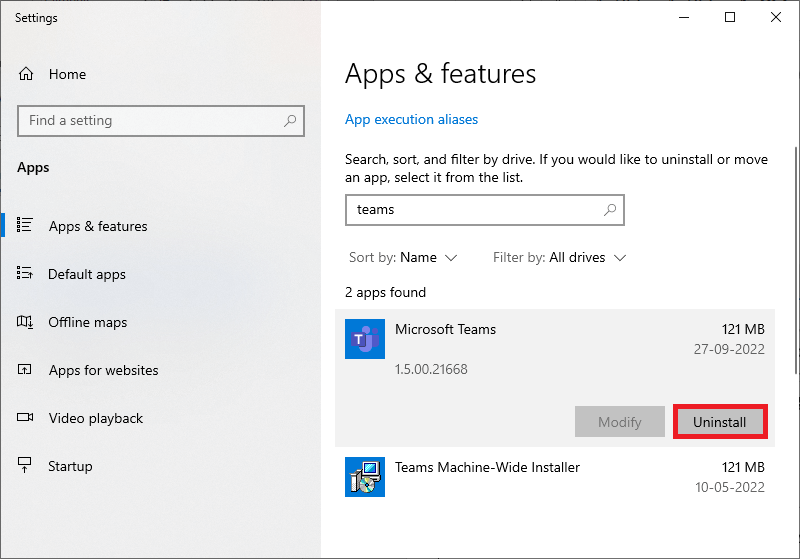
Task: Click the Video playback camera icon
Action: [x=25, y=417]
